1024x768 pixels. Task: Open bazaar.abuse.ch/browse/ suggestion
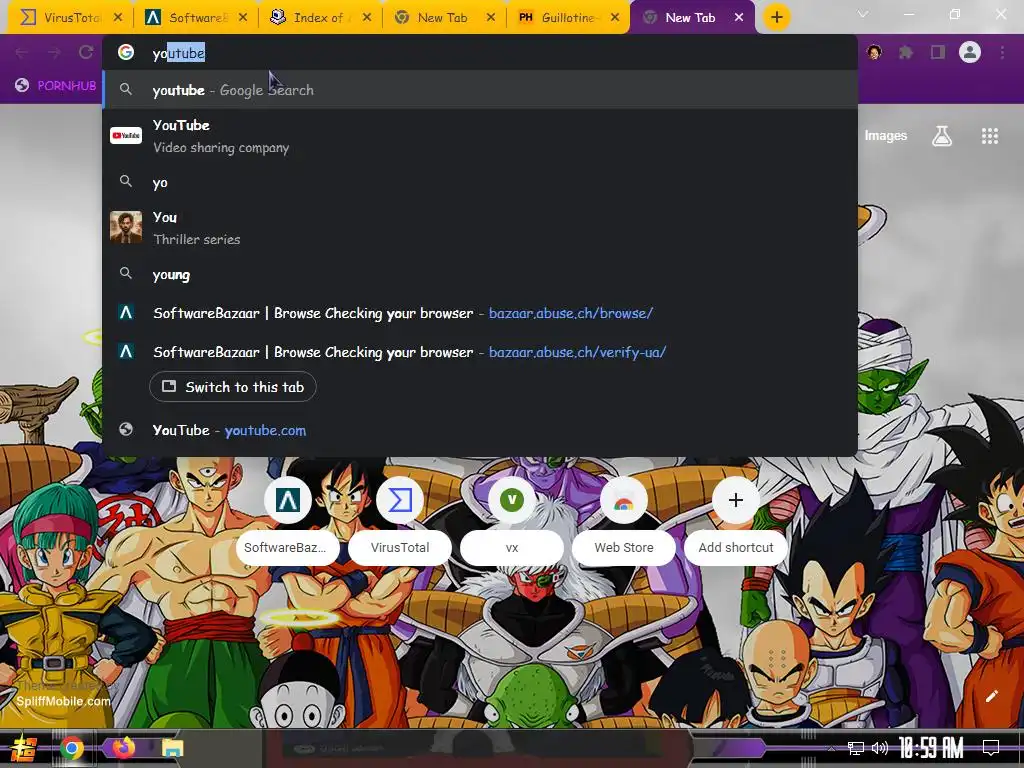click(479, 313)
